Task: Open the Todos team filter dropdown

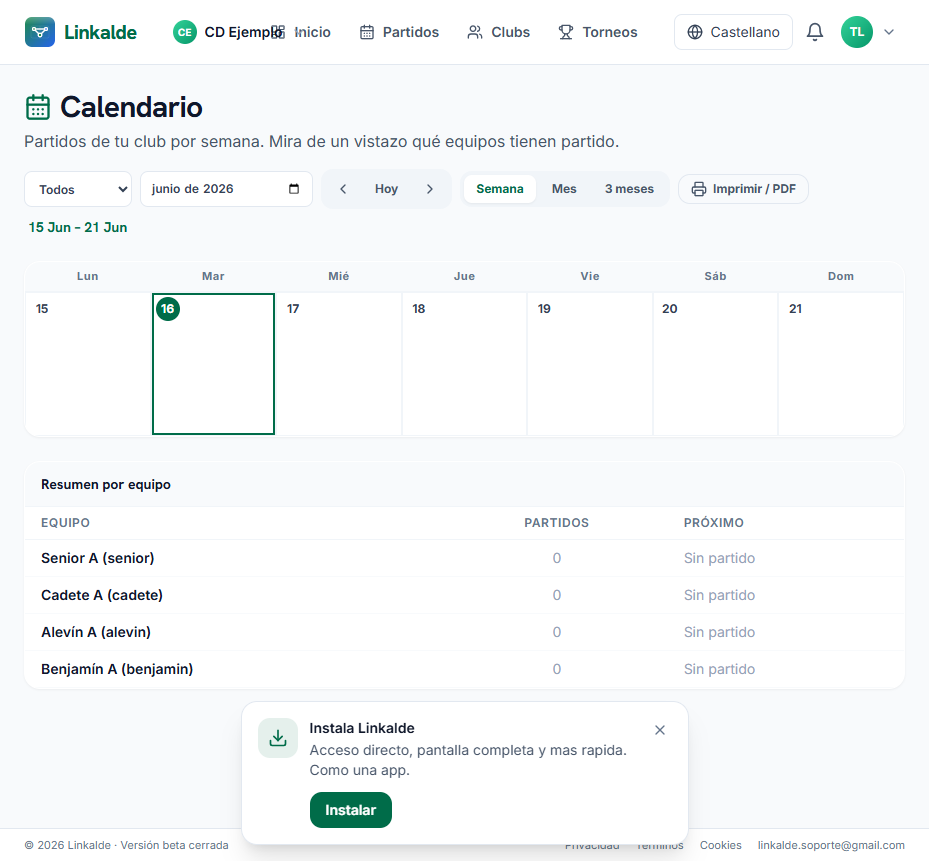Action: [78, 189]
